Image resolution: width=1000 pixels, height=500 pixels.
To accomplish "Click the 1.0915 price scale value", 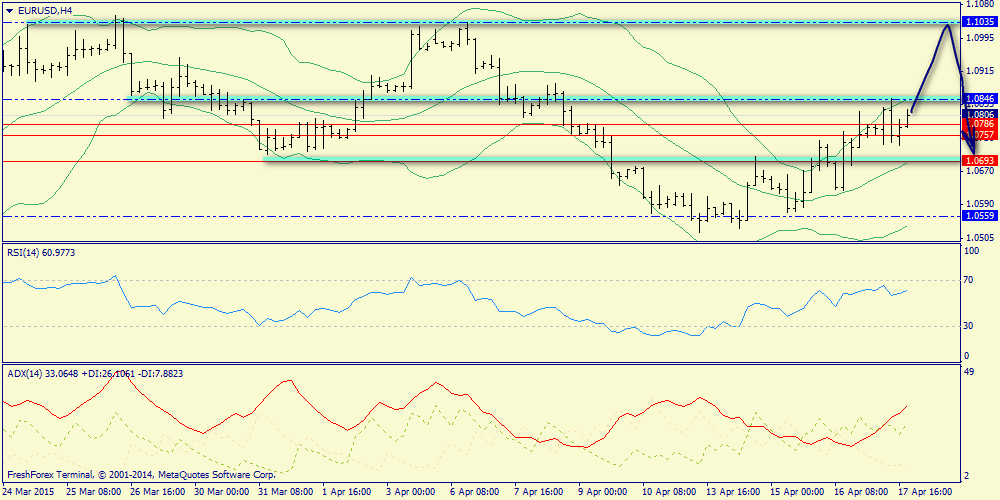I will [981, 71].
